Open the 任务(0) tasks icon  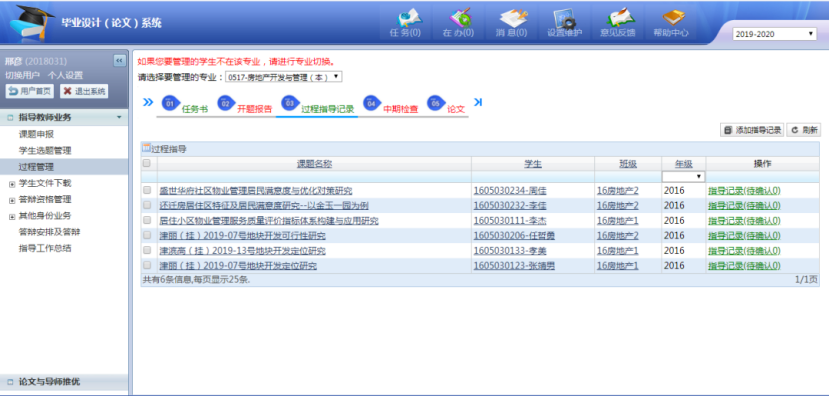pyautogui.click(x=405, y=18)
